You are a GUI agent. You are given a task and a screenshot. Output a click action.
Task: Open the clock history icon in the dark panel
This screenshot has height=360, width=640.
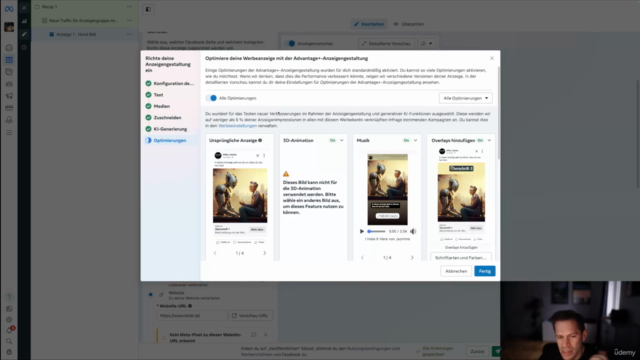24,47
